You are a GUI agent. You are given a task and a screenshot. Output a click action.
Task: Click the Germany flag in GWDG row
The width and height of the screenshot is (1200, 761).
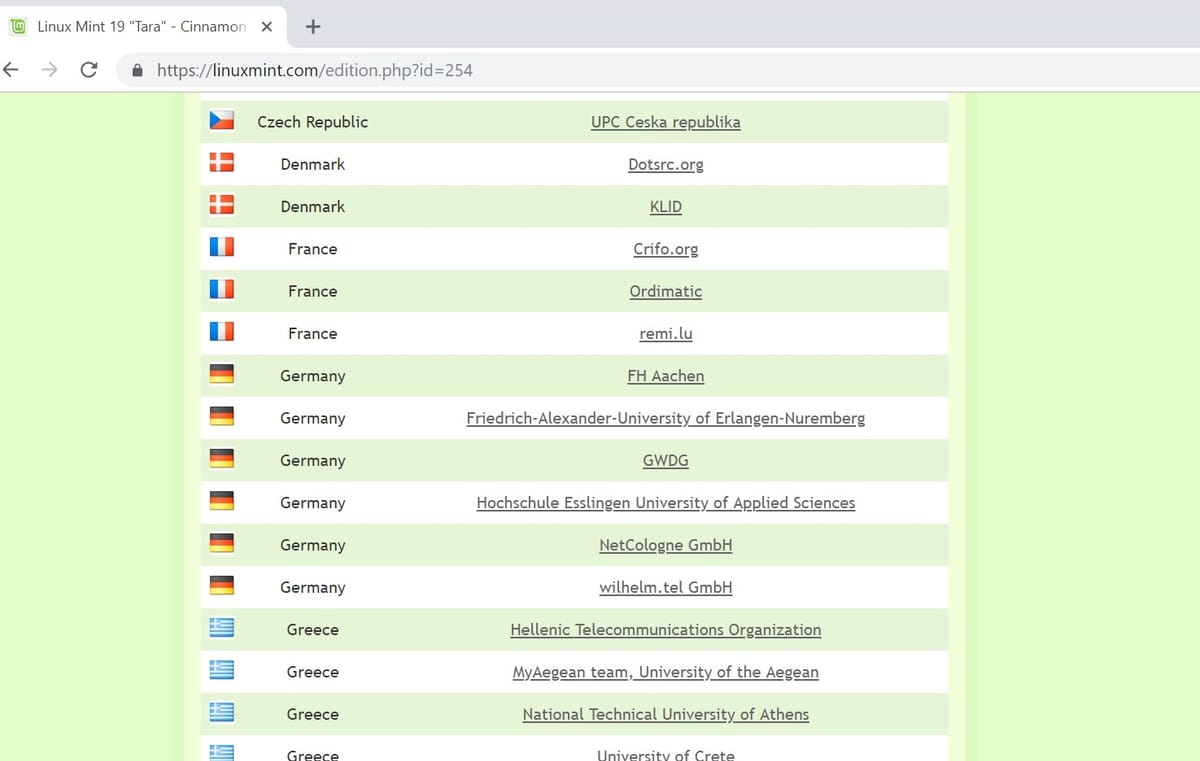(221, 459)
